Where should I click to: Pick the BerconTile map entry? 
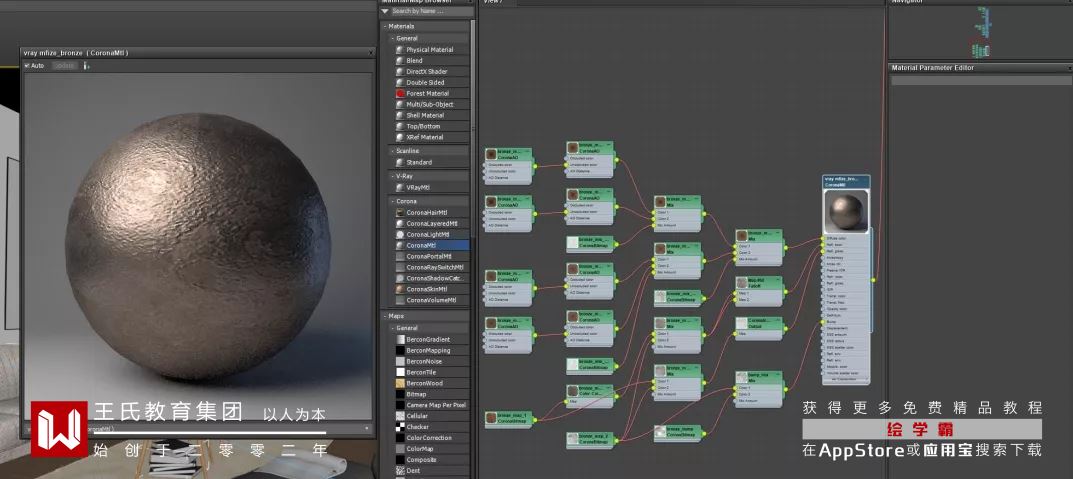(x=431, y=372)
